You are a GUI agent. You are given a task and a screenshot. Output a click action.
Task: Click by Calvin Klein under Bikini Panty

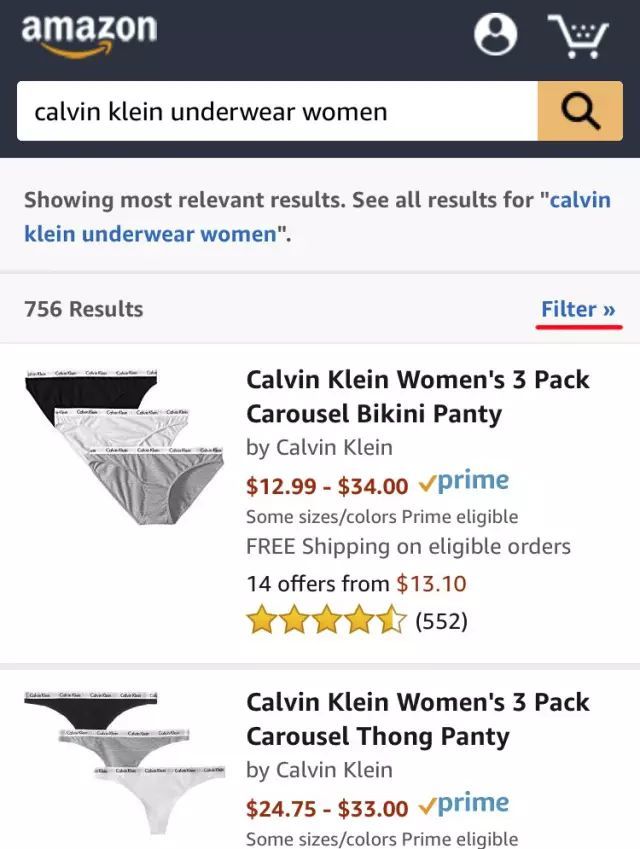(x=319, y=448)
